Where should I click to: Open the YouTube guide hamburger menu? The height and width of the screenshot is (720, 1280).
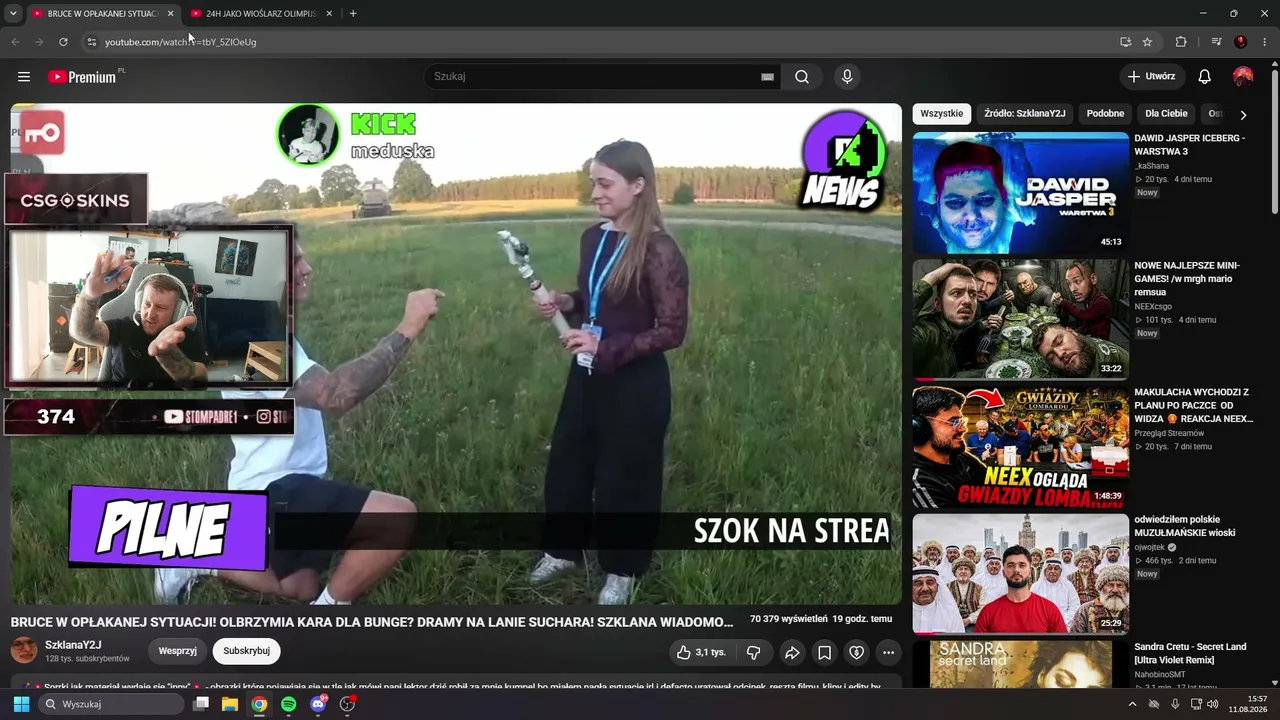(x=24, y=77)
